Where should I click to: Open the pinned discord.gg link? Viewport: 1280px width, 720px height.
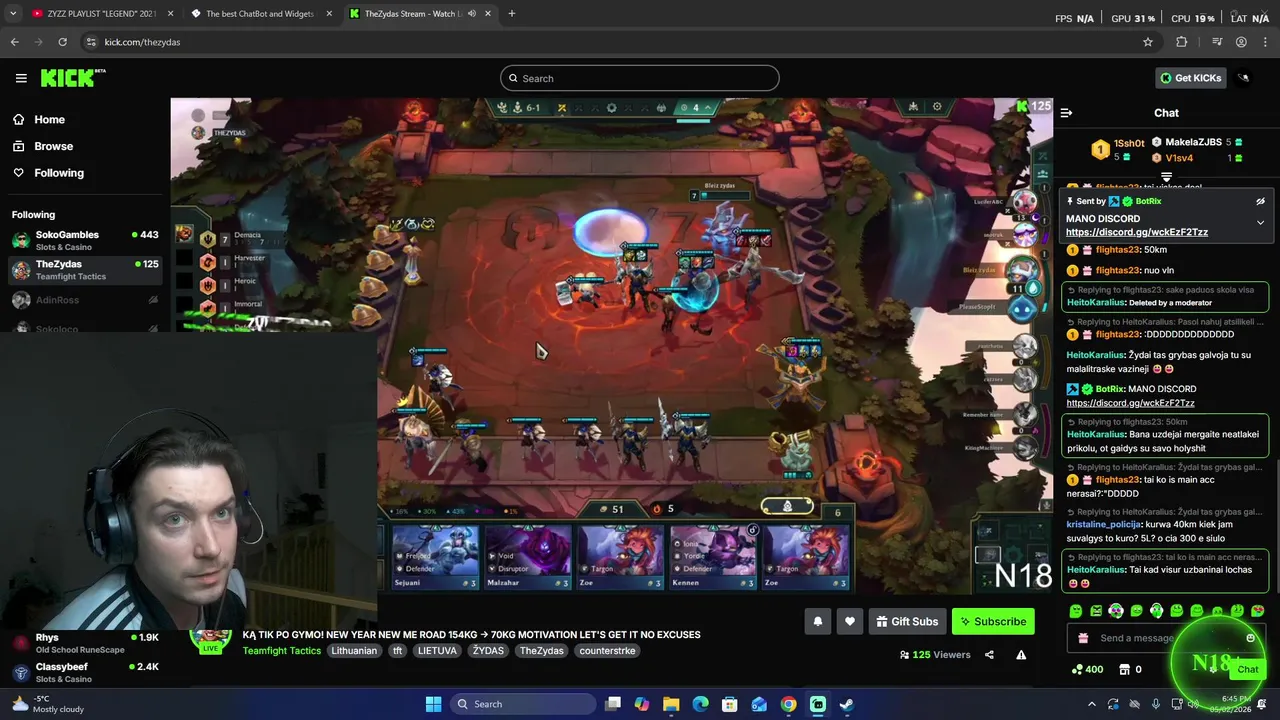[1137, 232]
